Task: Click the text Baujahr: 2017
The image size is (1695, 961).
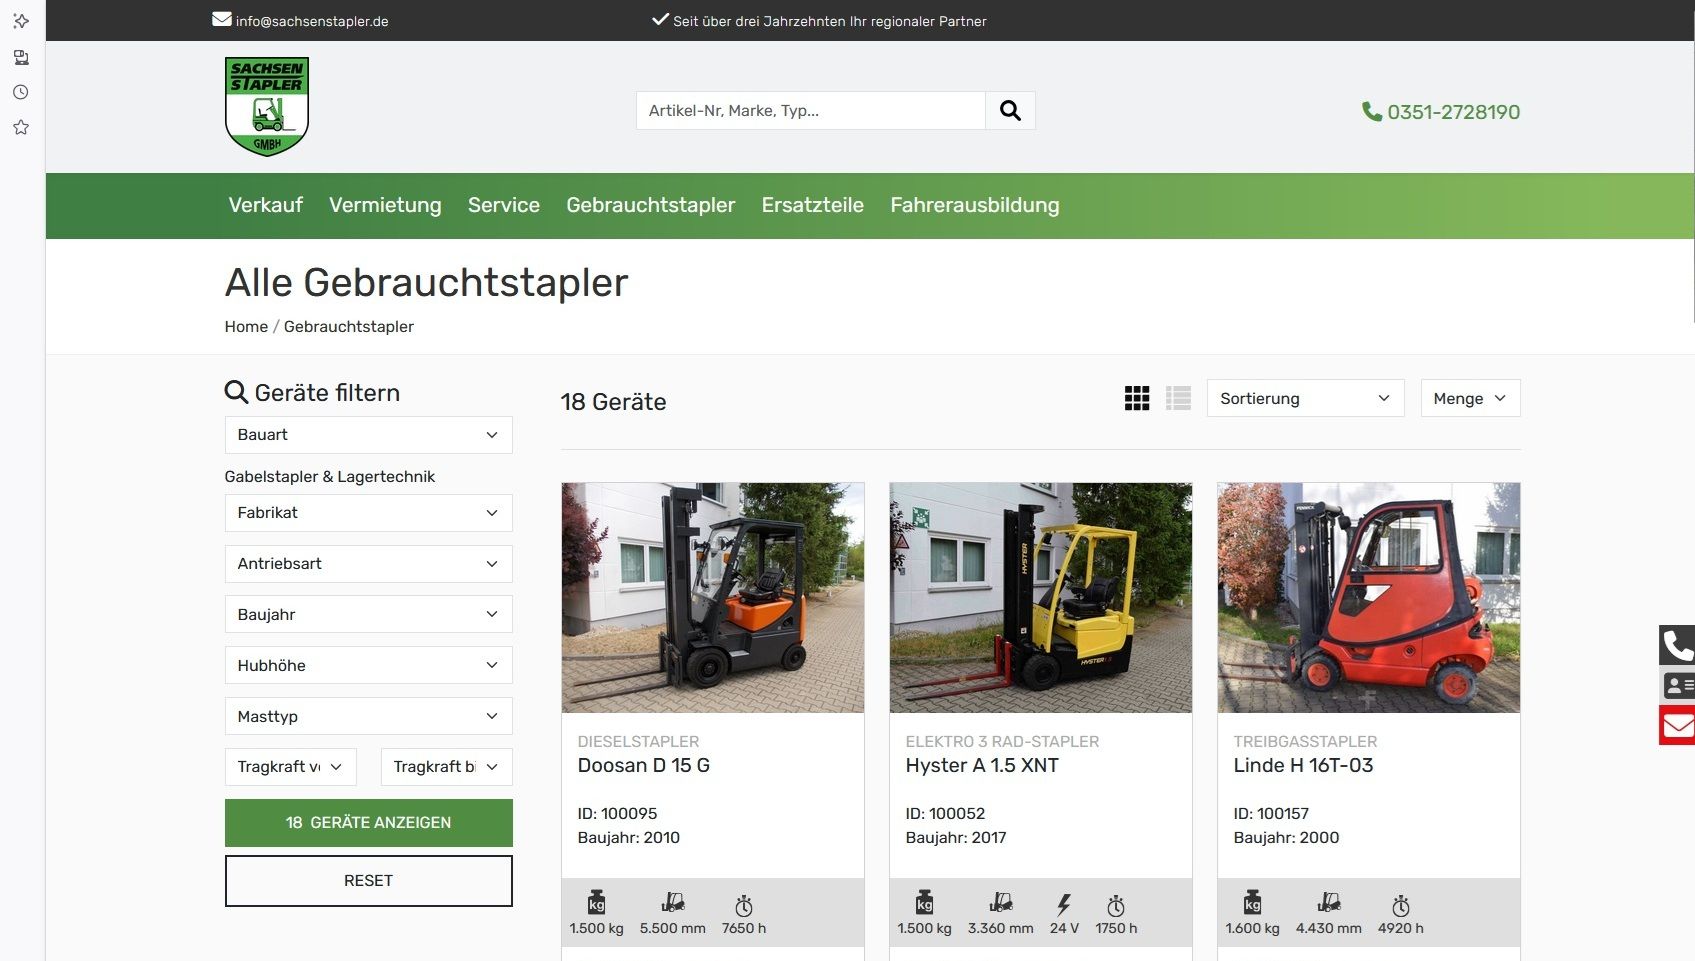Action: coord(956,838)
